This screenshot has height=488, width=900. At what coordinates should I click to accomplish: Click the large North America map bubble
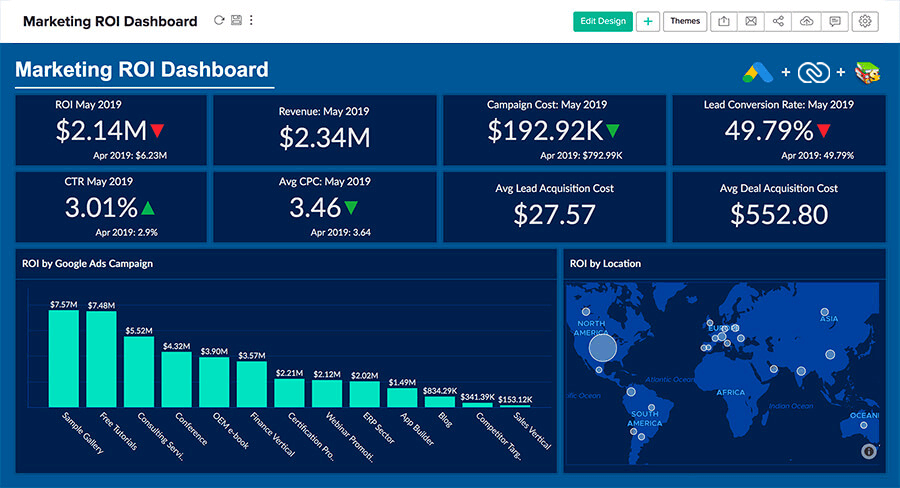click(x=602, y=348)
